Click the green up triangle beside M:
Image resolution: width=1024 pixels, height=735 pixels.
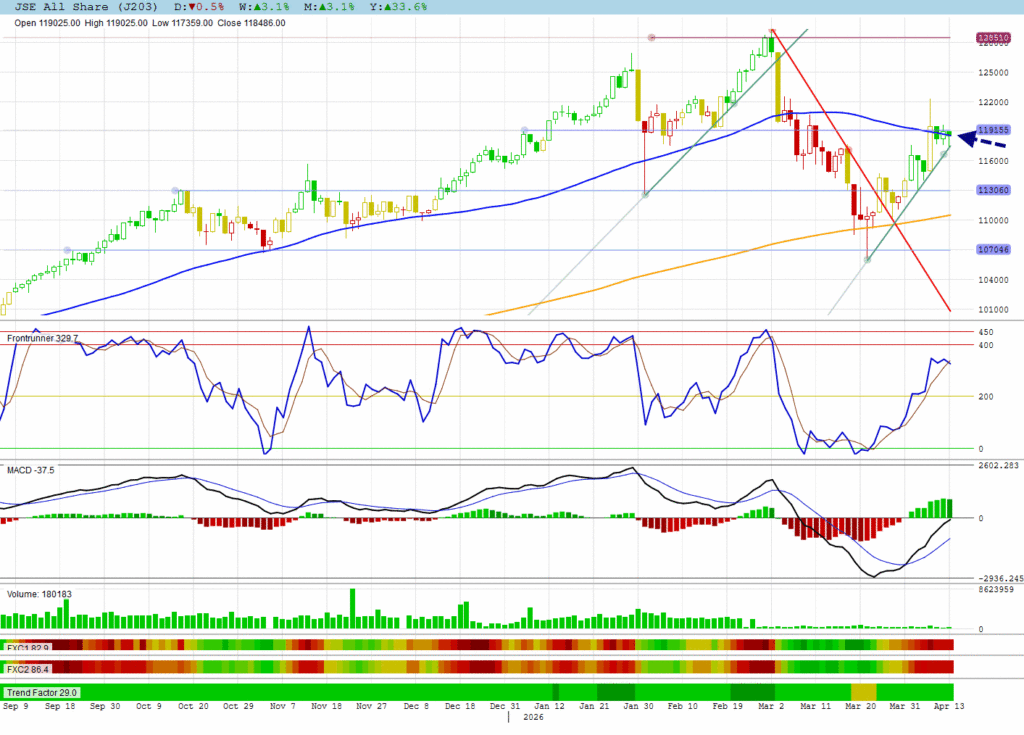[326, 7]
